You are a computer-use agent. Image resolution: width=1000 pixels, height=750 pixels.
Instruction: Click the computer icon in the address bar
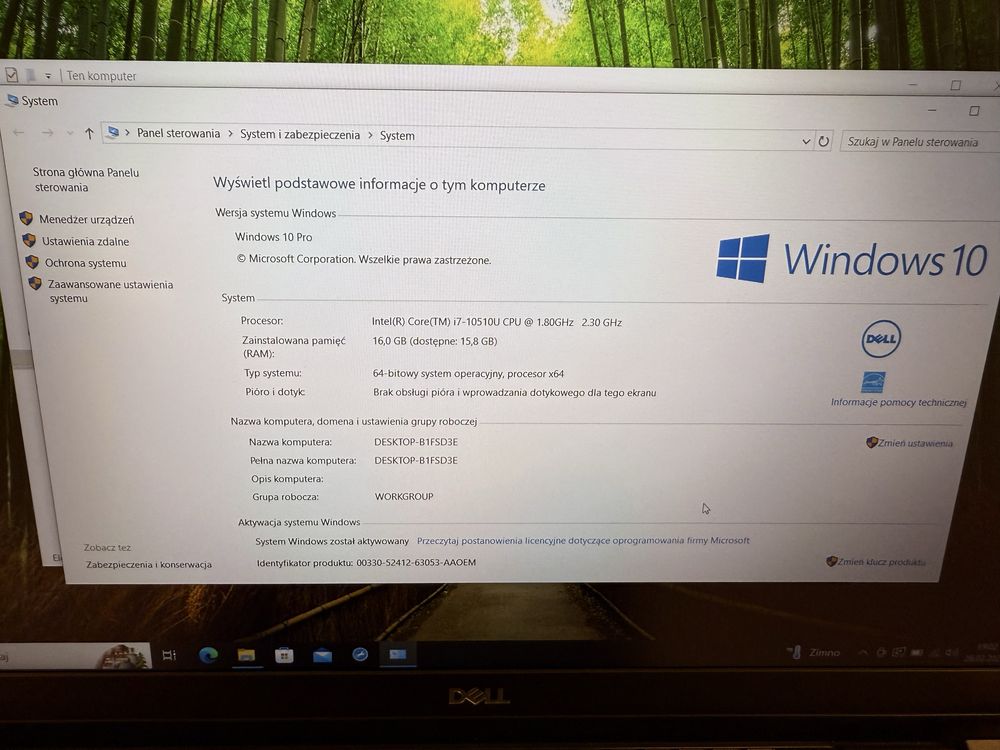click(x=113, y=132)
